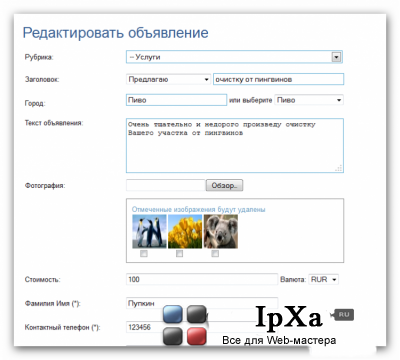The image size is (400, 360).
Task: Click the Валюта label
Action: coord(293,279)
